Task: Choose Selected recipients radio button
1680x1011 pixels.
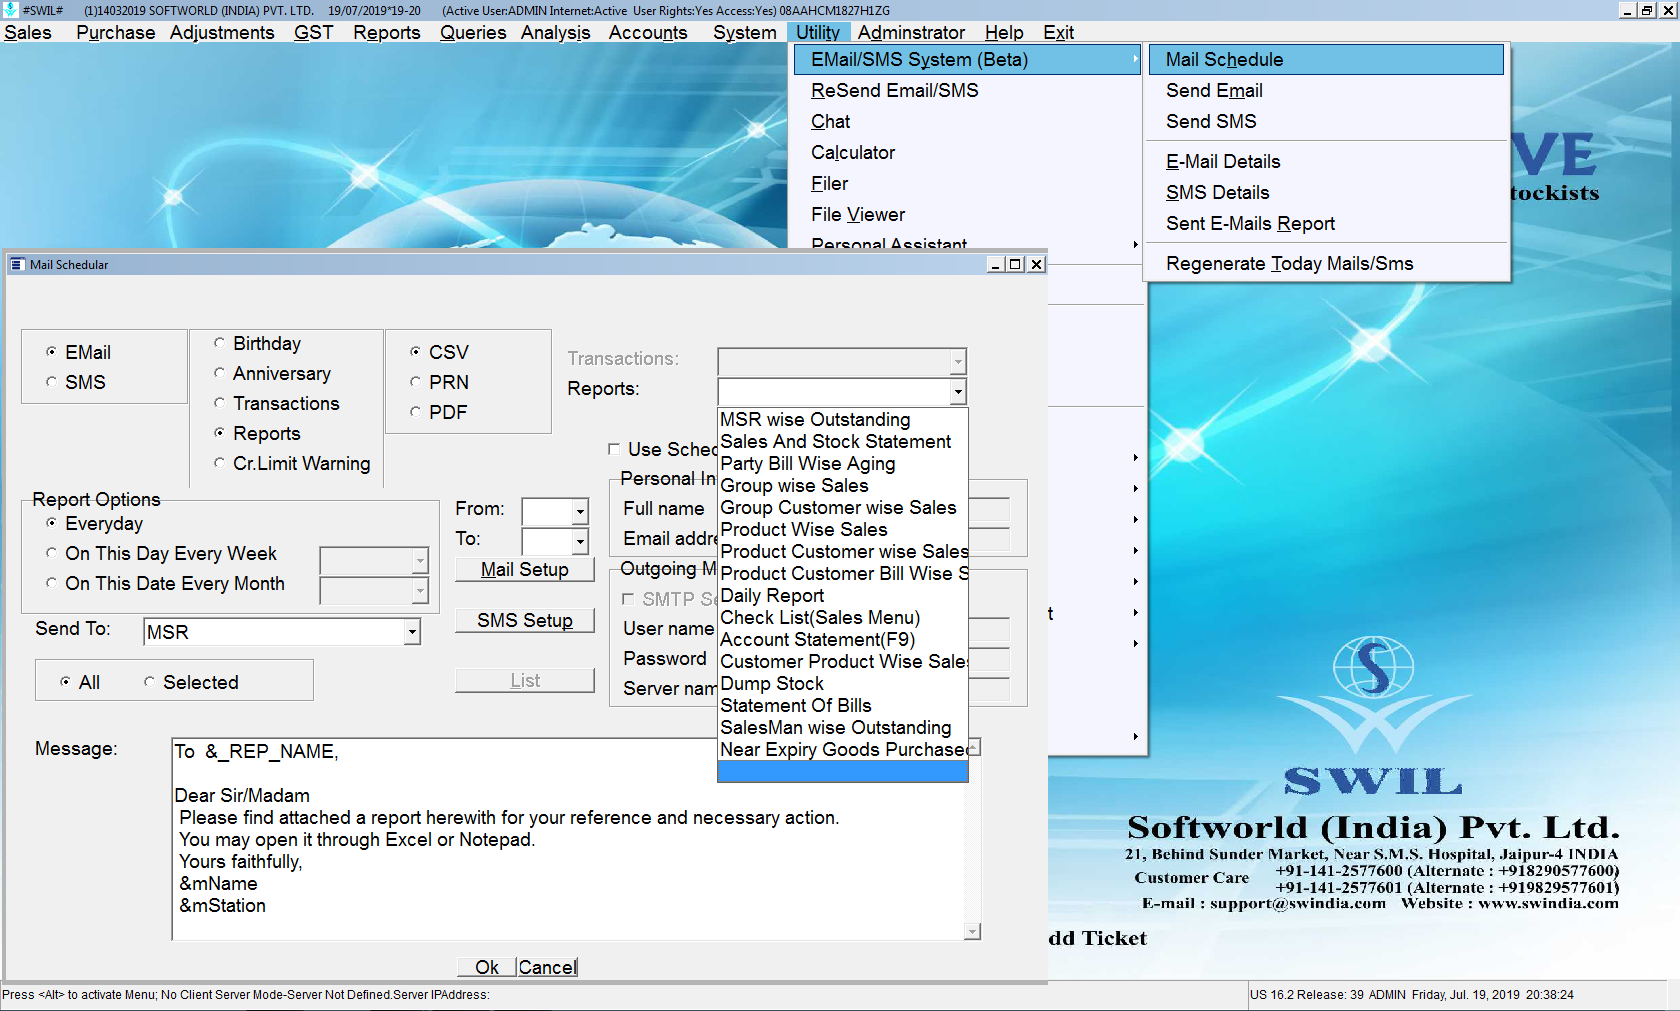Action: click(149, 682)
